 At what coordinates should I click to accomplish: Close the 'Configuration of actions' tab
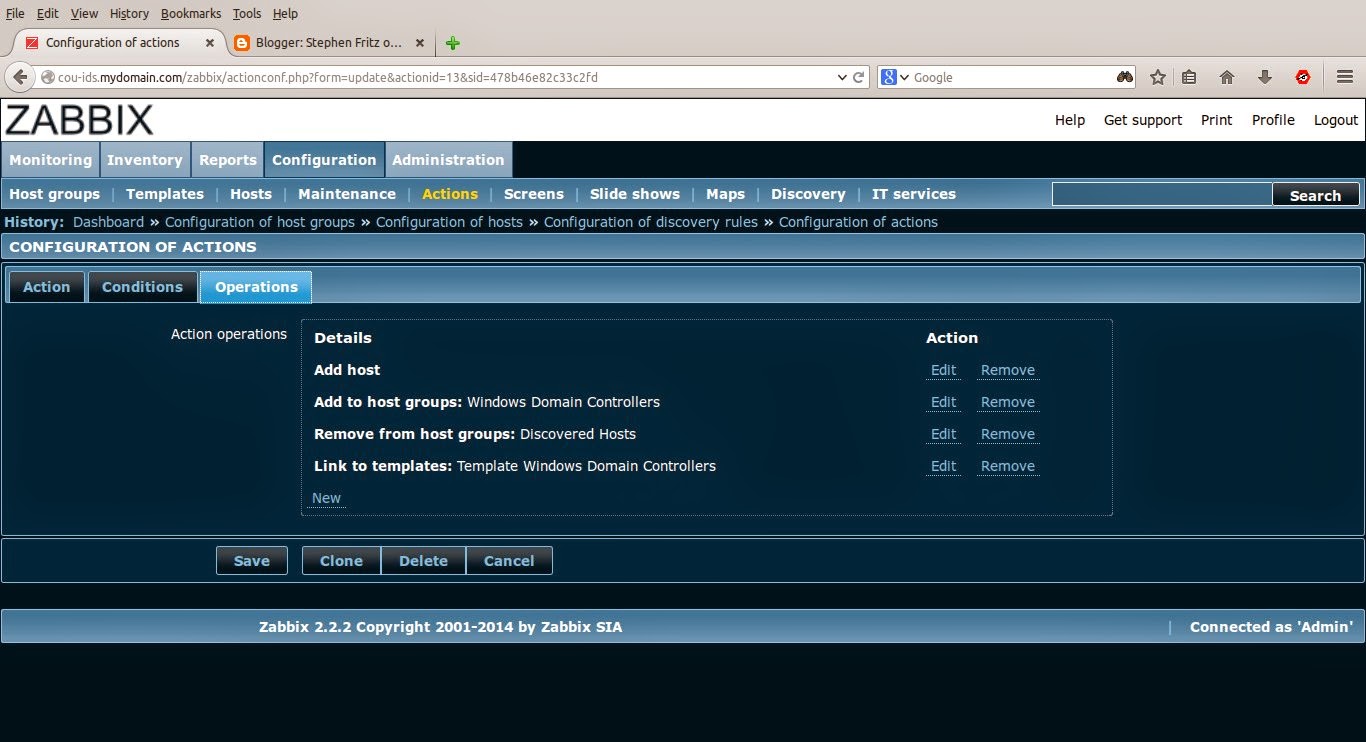pos(209,43)
